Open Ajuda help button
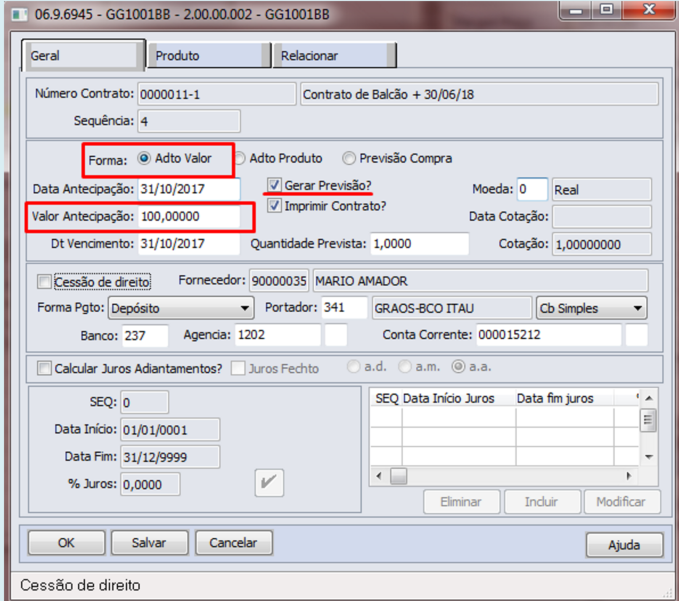Screen dimensions: 679x601 [x=624, y=545]
